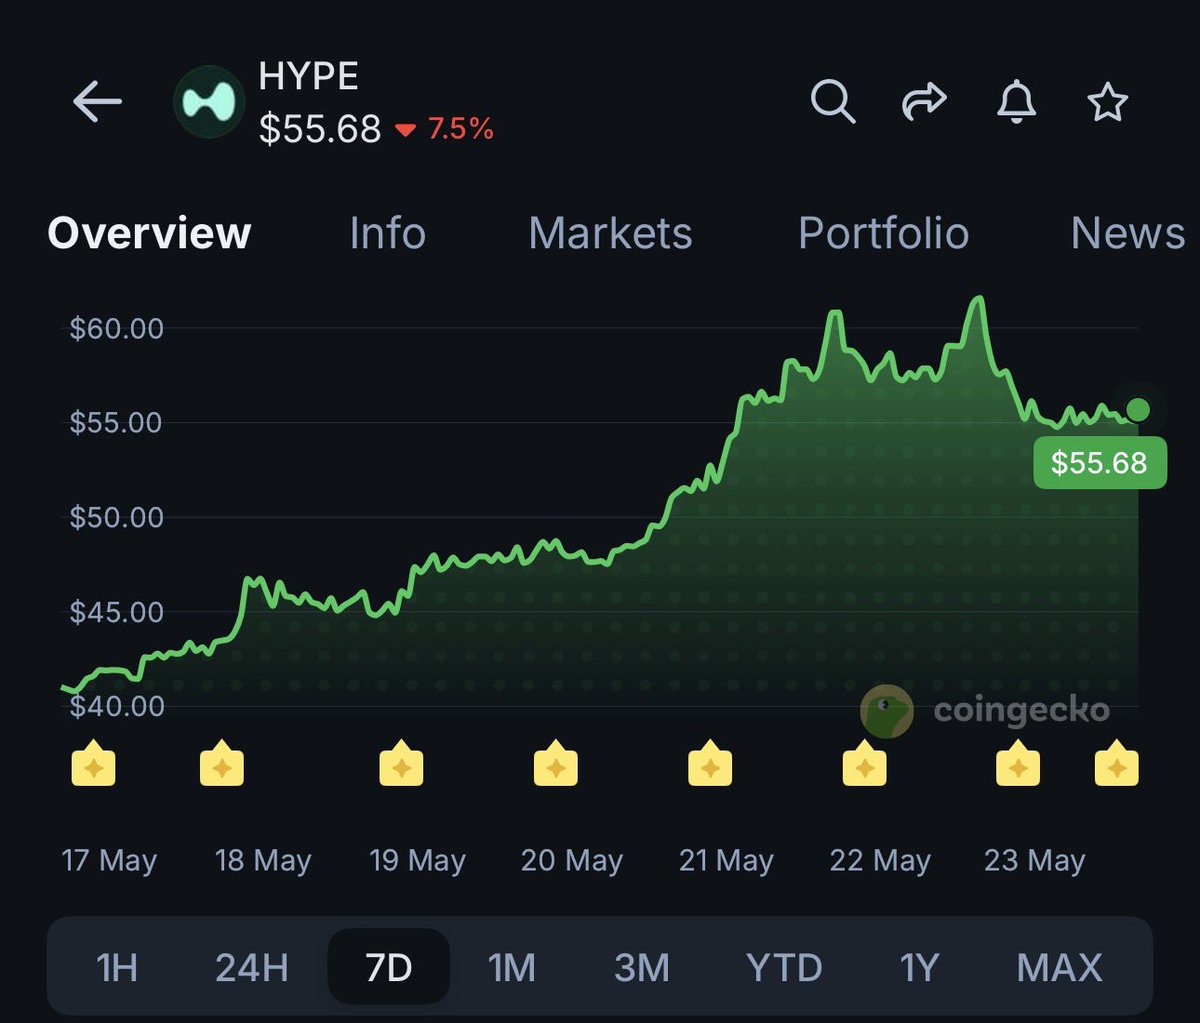
Task: Share HYPE using the arrow icon
Action: (x=924, y=102)
